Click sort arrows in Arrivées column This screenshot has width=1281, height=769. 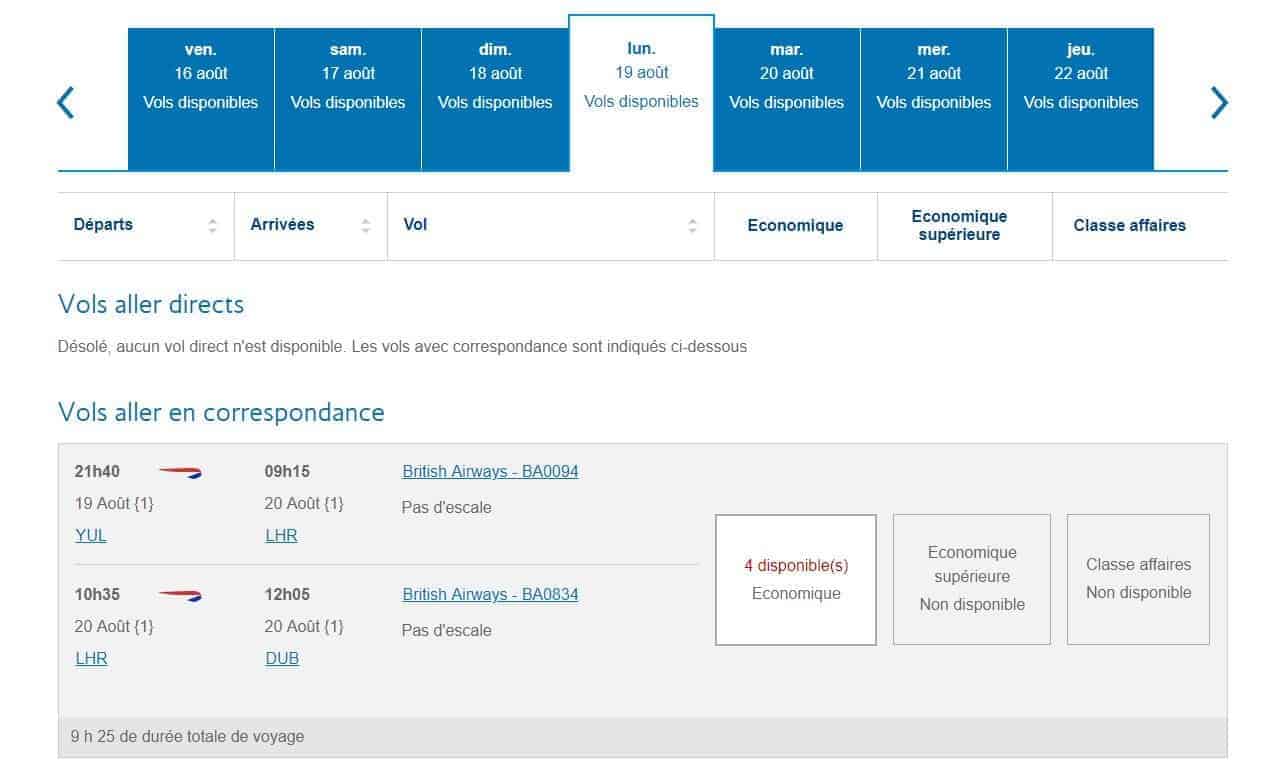pyautogui.click(x=366, y=226)
